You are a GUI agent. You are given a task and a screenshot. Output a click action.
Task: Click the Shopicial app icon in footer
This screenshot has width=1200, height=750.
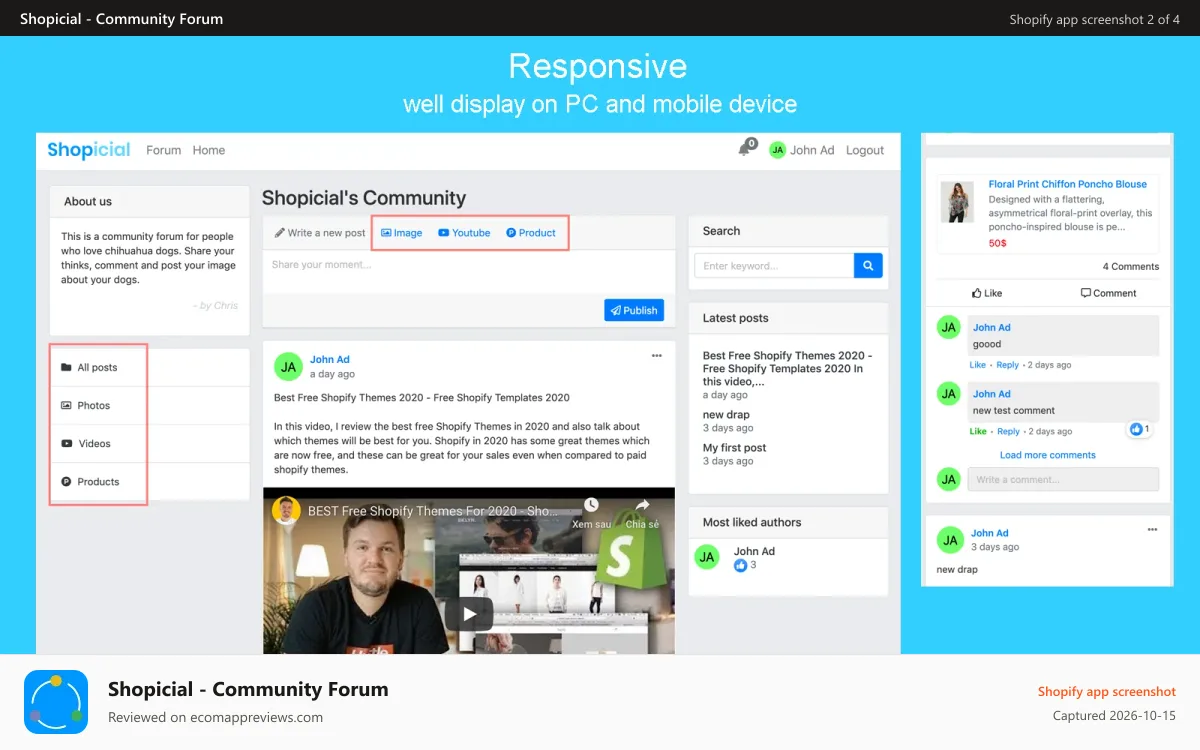click(56, 702)
